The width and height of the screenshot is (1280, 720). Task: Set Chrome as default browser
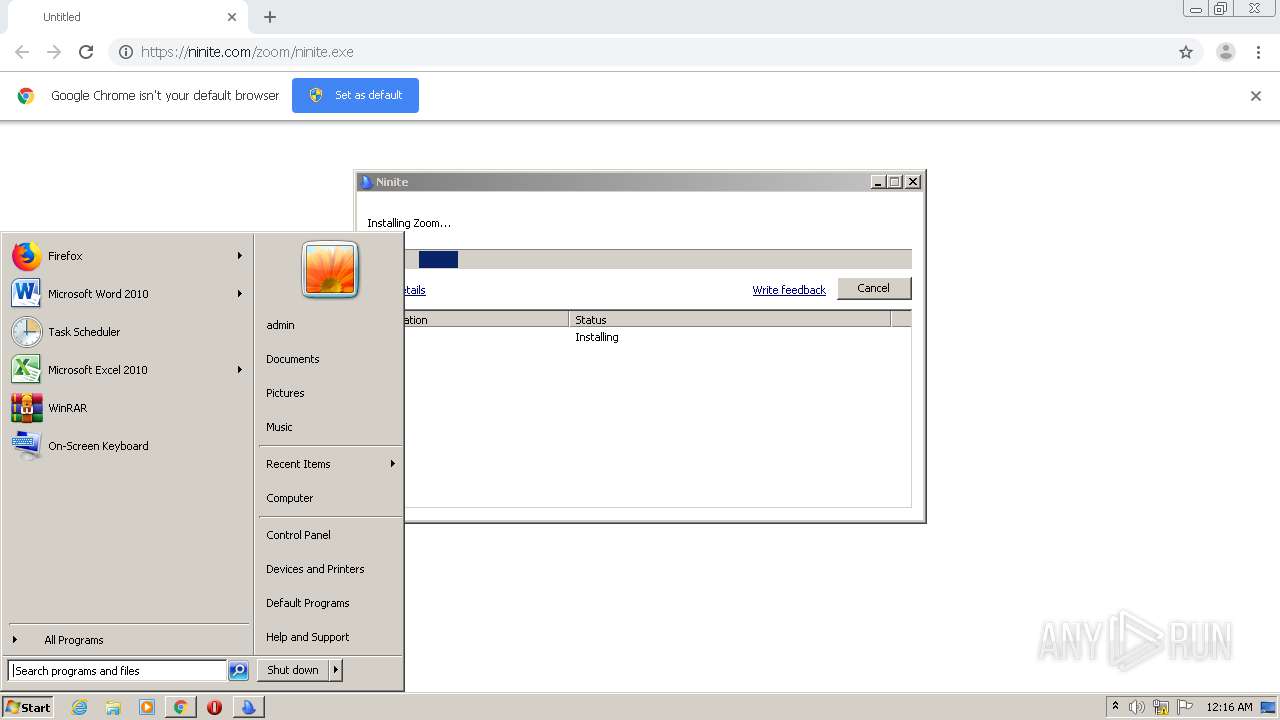coord(355,95)
